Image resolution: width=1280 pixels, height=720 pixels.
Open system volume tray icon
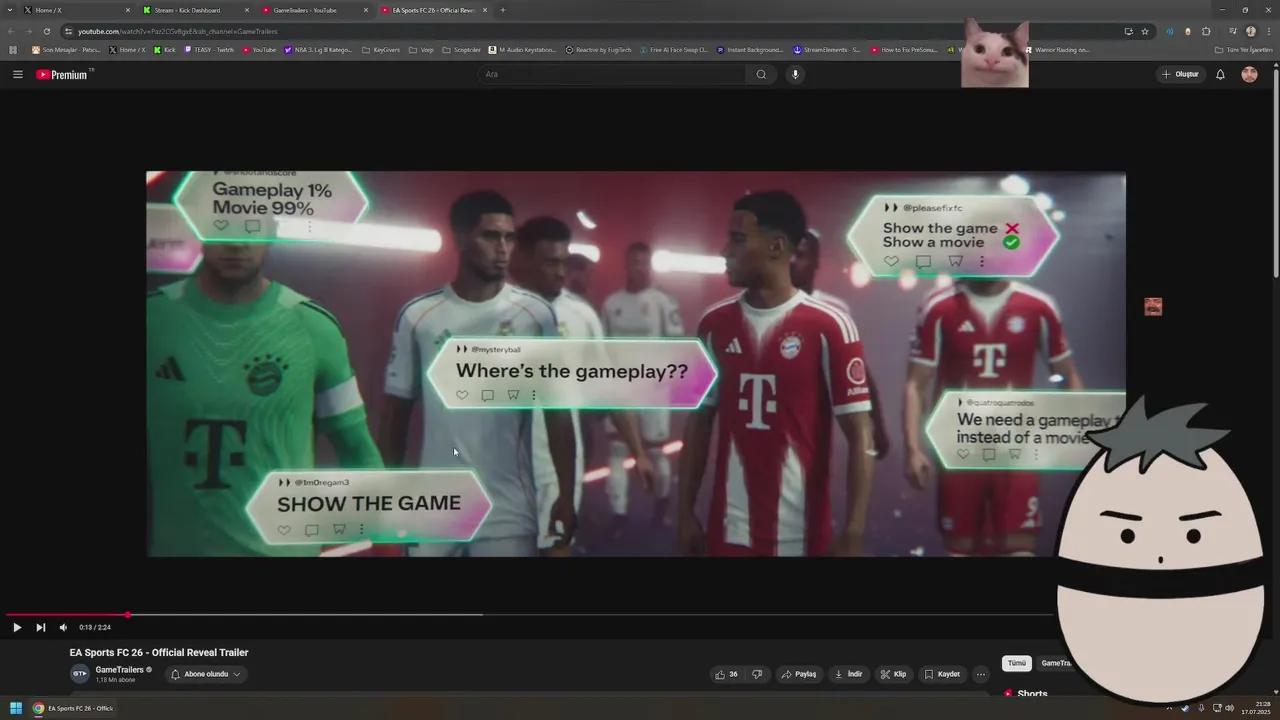[x=1229, y=708]
